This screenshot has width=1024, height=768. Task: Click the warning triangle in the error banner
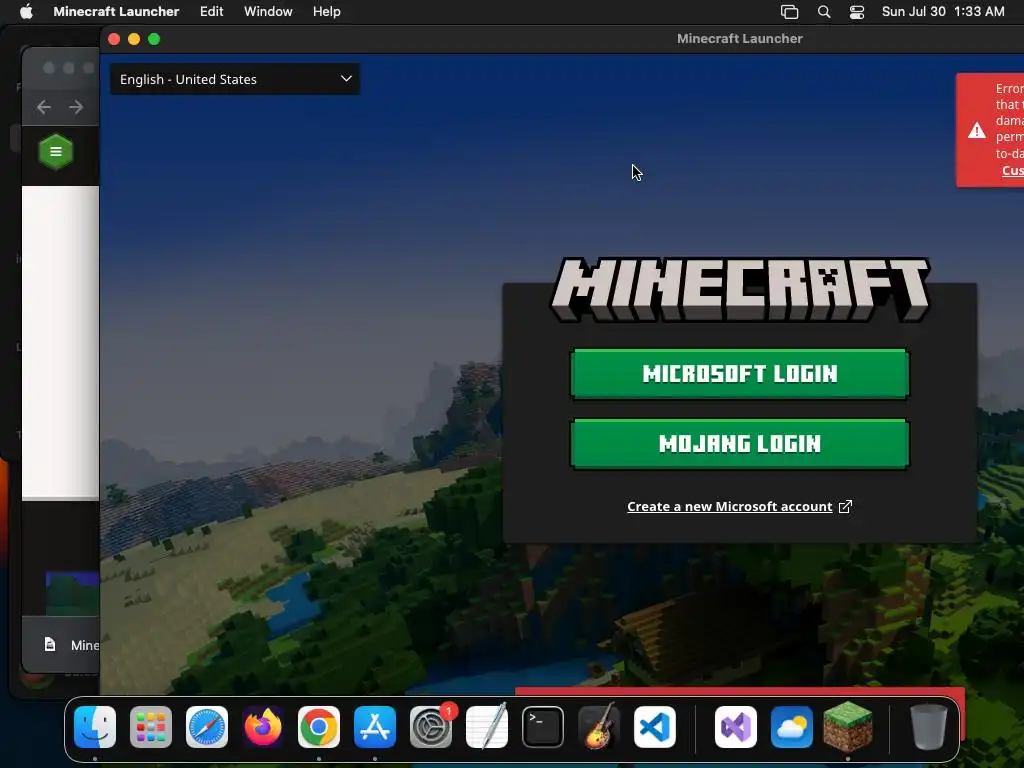(x=977, y=131)
